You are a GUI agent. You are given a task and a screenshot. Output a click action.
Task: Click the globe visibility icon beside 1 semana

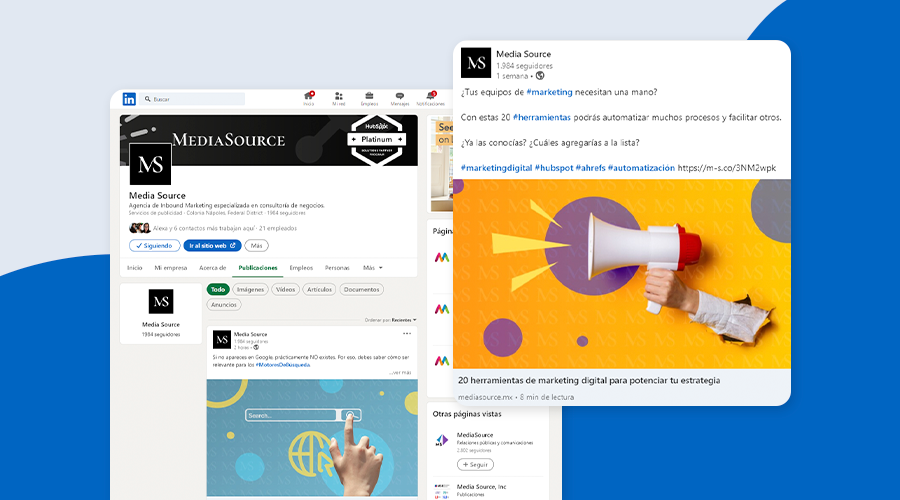pos(540,76)
